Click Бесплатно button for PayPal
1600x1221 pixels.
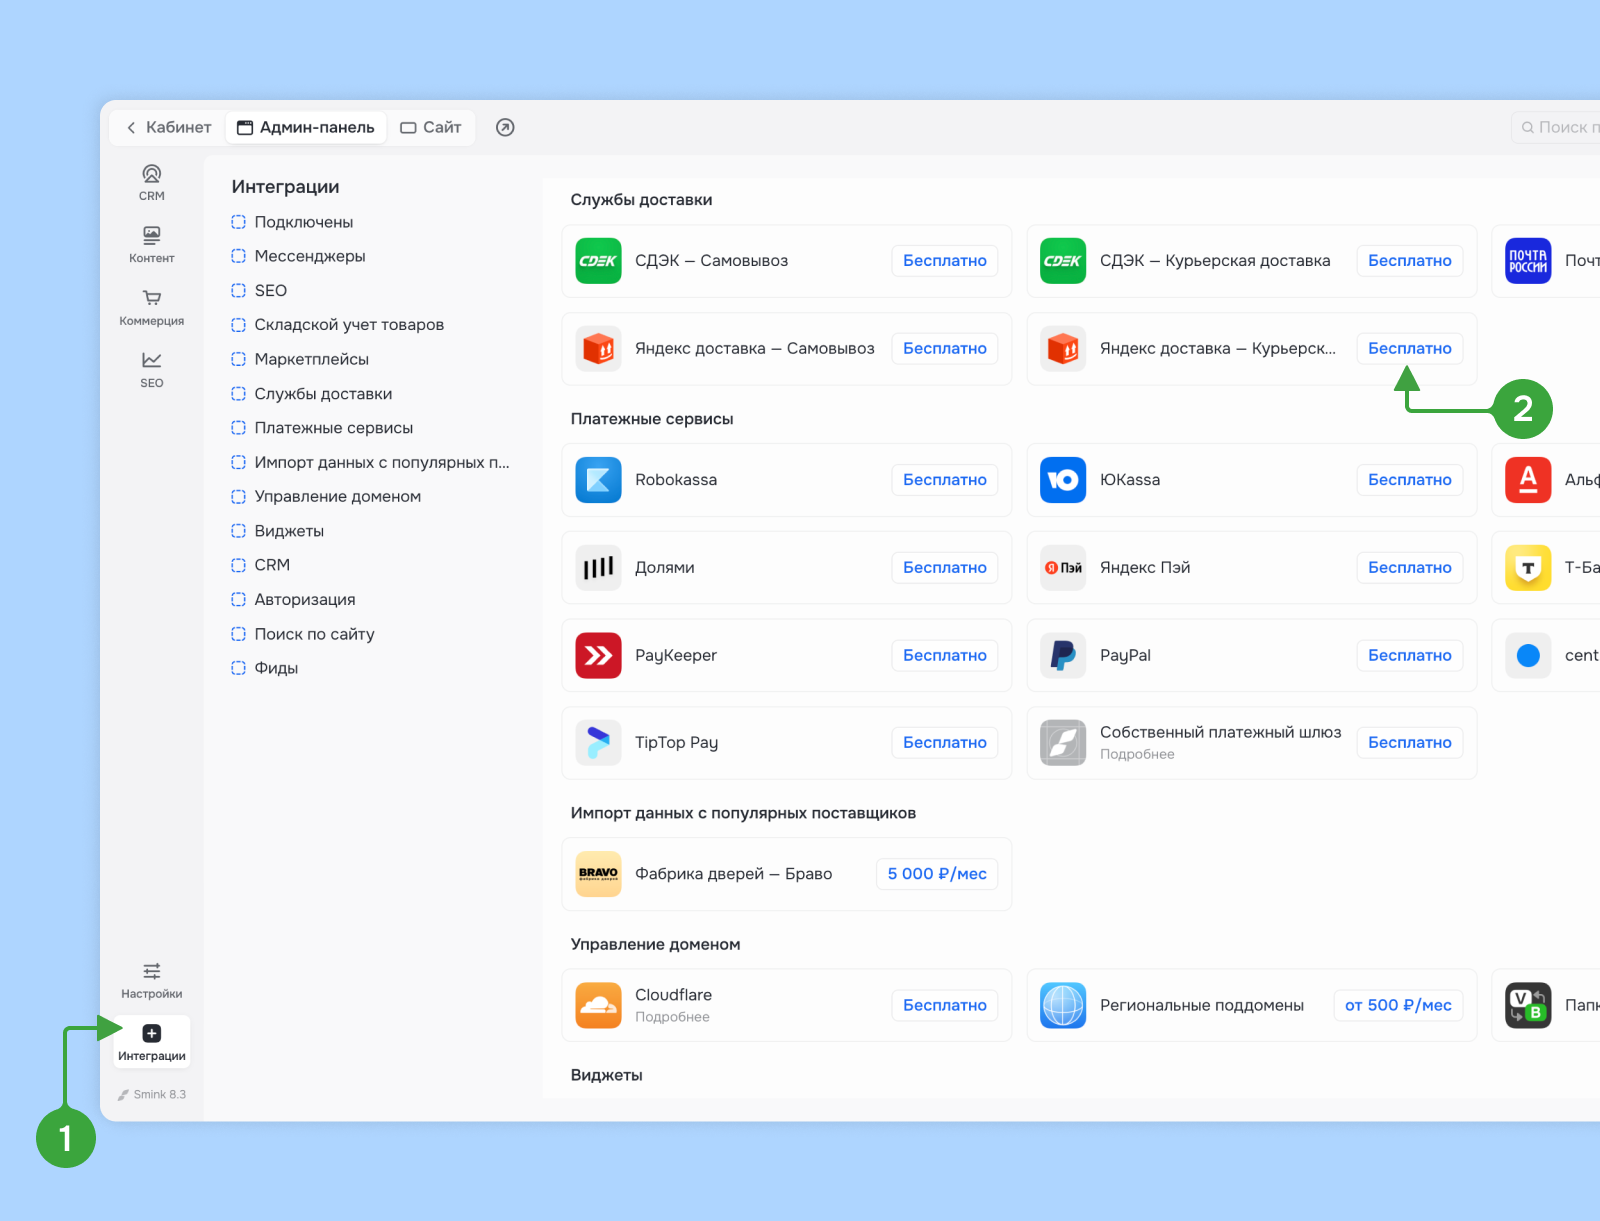1410,656
